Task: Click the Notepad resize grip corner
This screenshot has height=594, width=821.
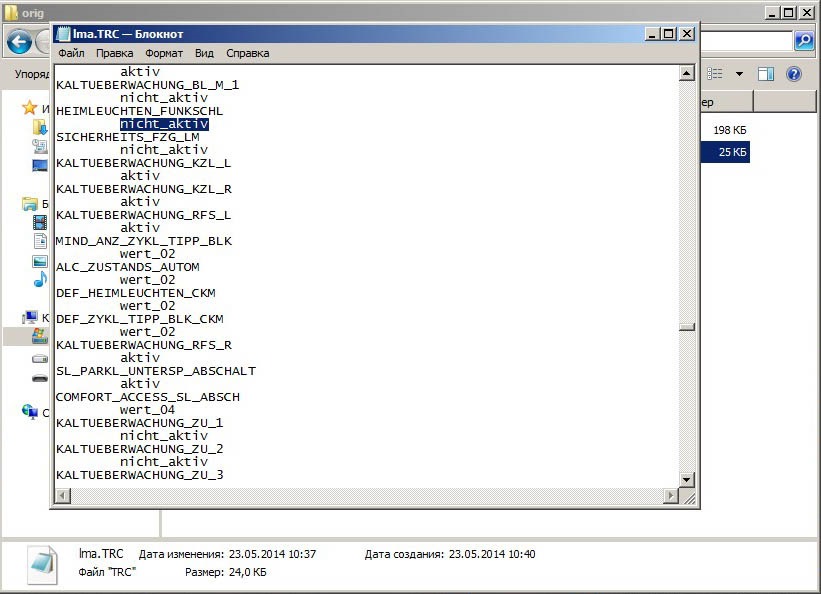Action: pyautogui.click(x=690, y=498)
